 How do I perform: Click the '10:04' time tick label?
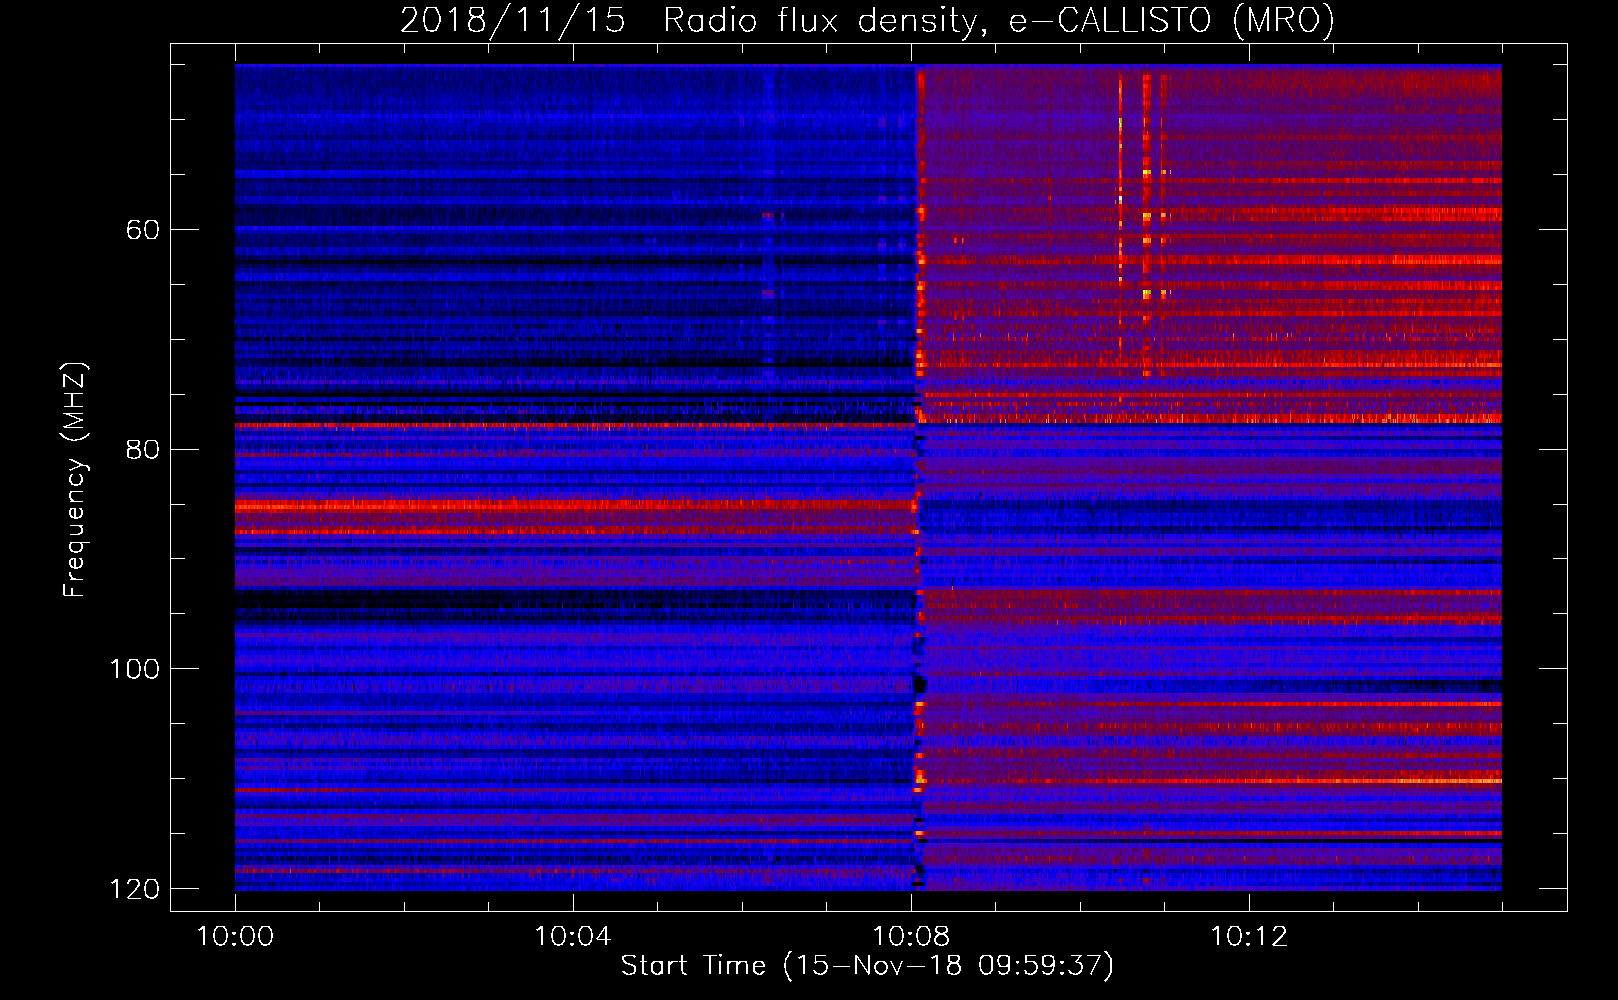573,937
